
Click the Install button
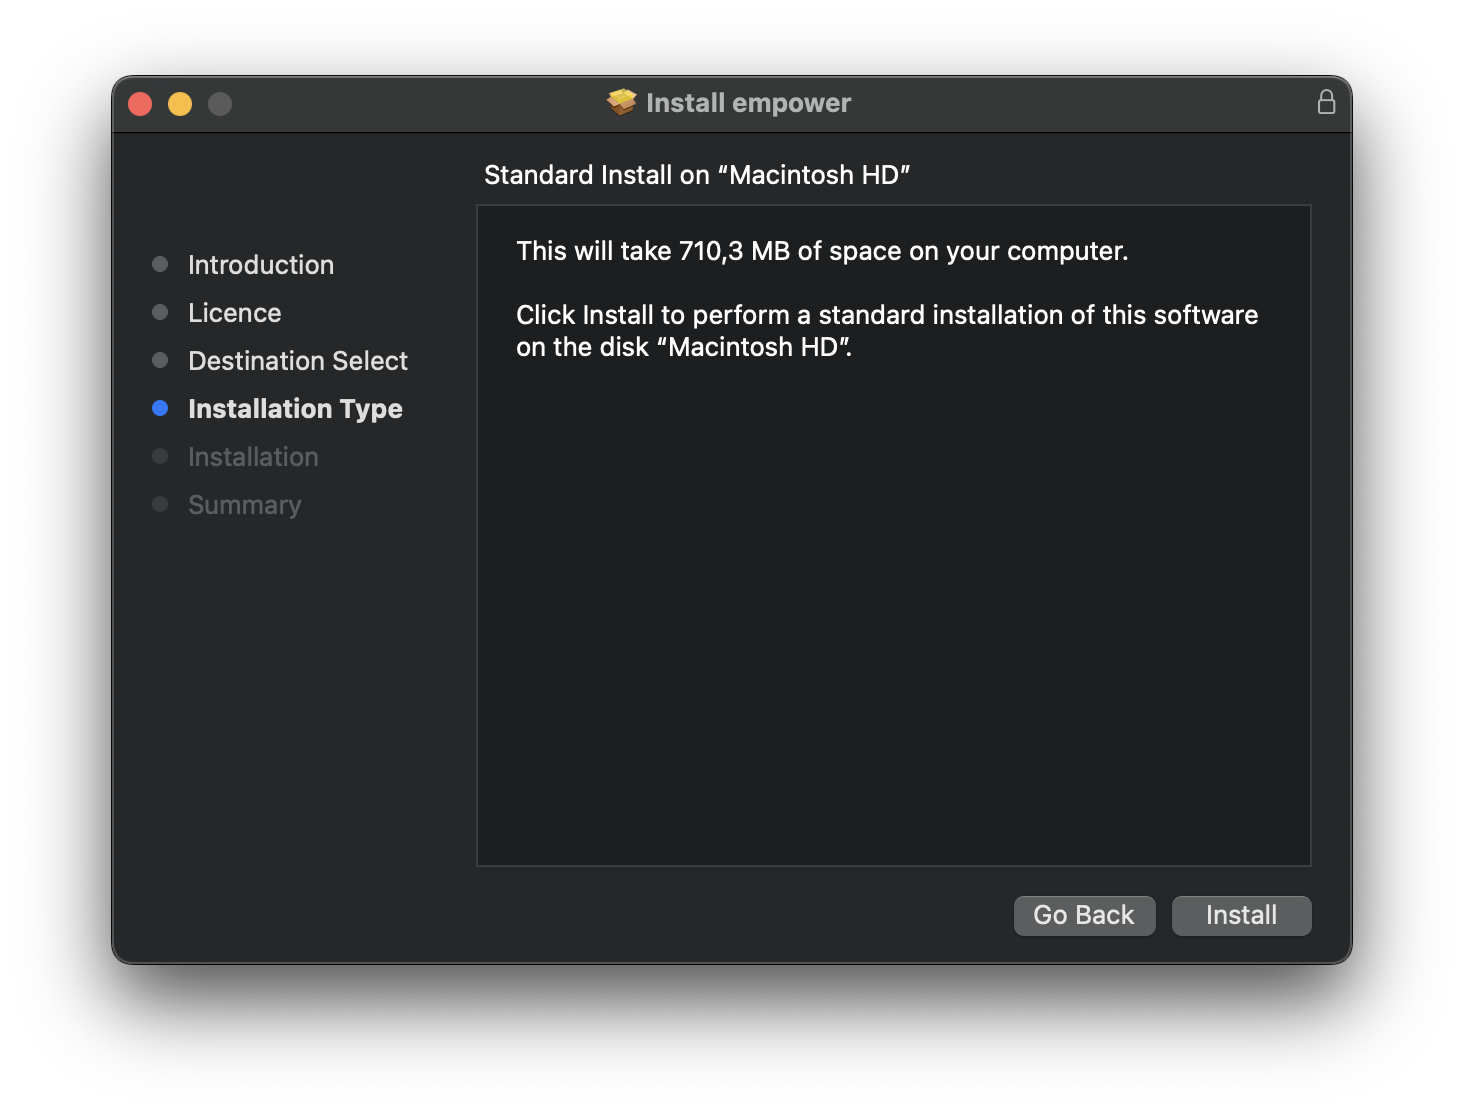click(1241, 915)
